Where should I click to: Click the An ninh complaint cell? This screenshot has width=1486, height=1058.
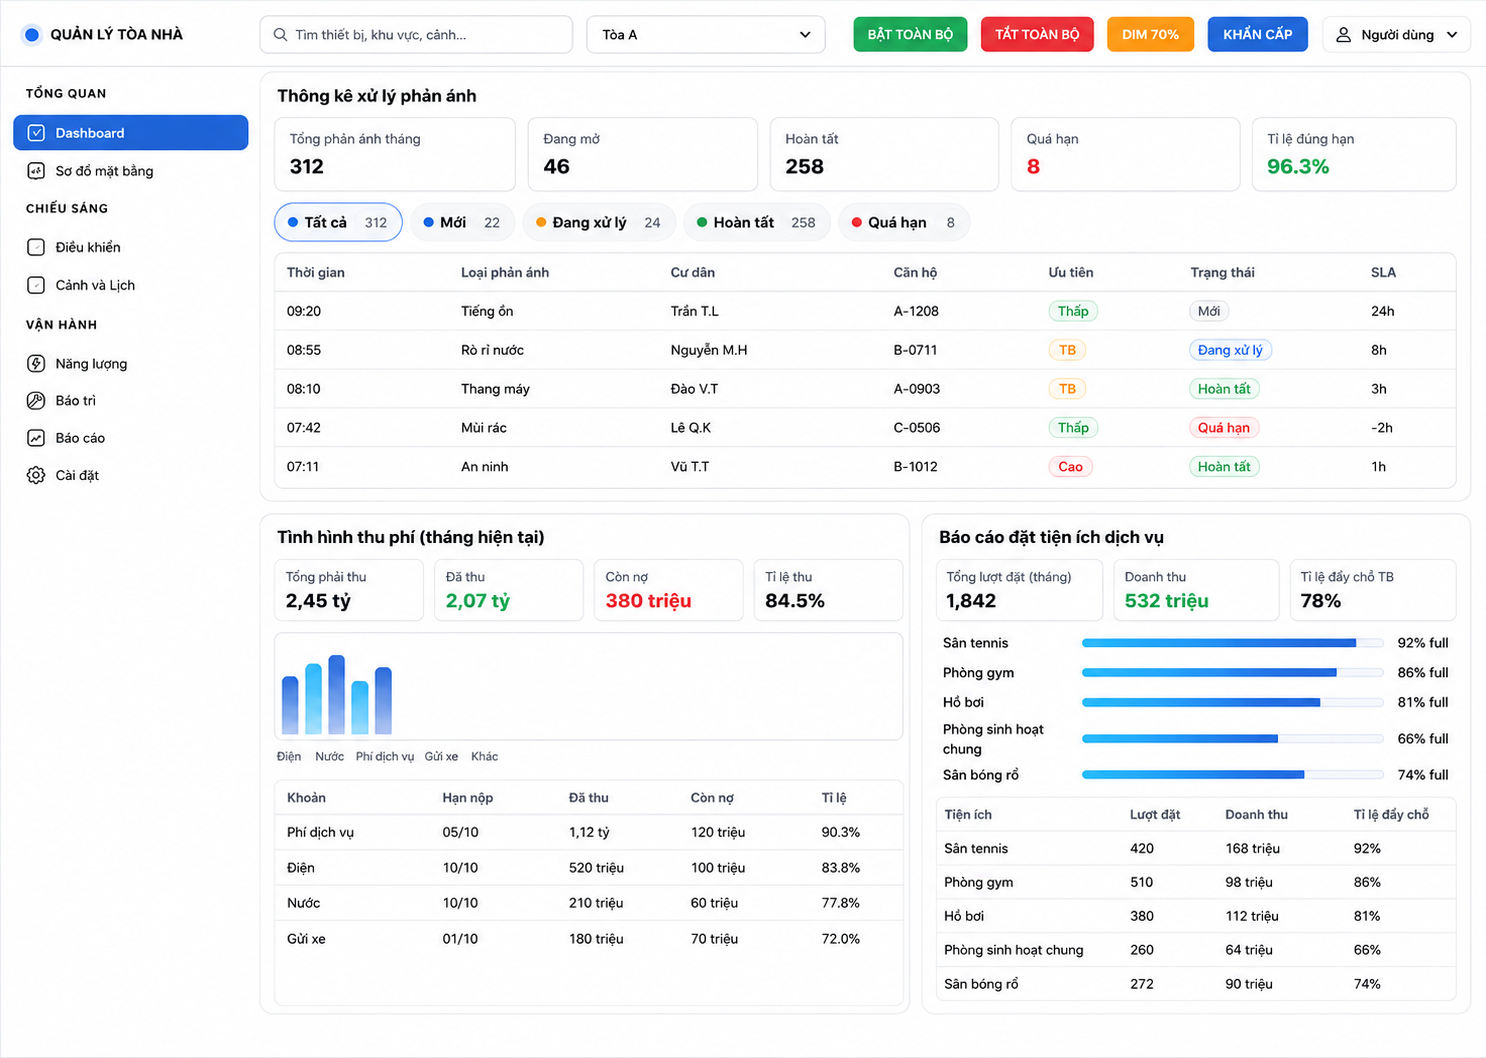pos(484,467)
